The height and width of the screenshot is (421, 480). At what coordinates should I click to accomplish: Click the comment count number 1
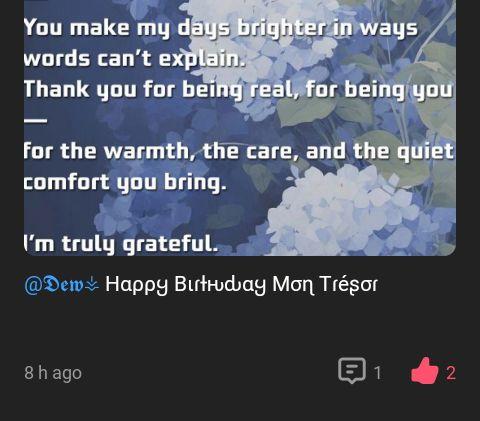[377, 373]
